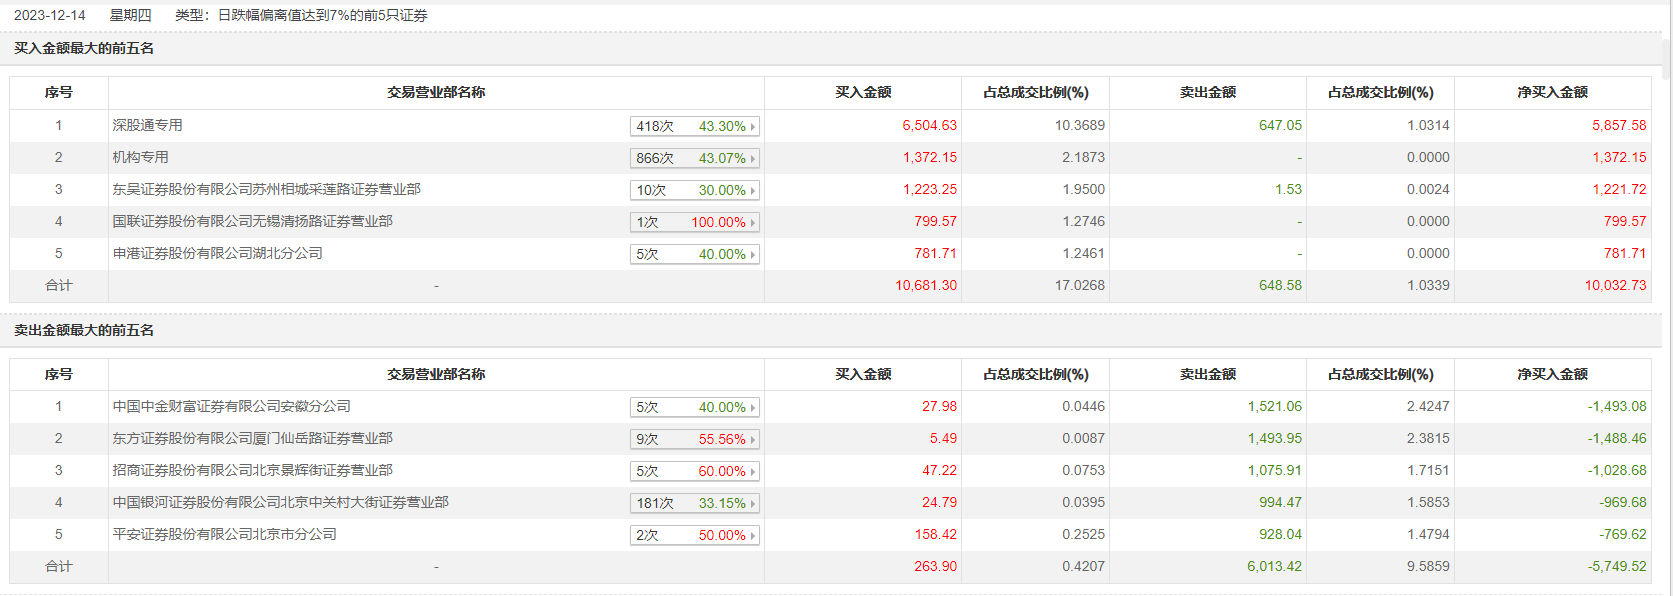This screenshot has width=1673, height=596.
Task: Expand the 9次 55.56% stats box
Action: click(695, 439)
